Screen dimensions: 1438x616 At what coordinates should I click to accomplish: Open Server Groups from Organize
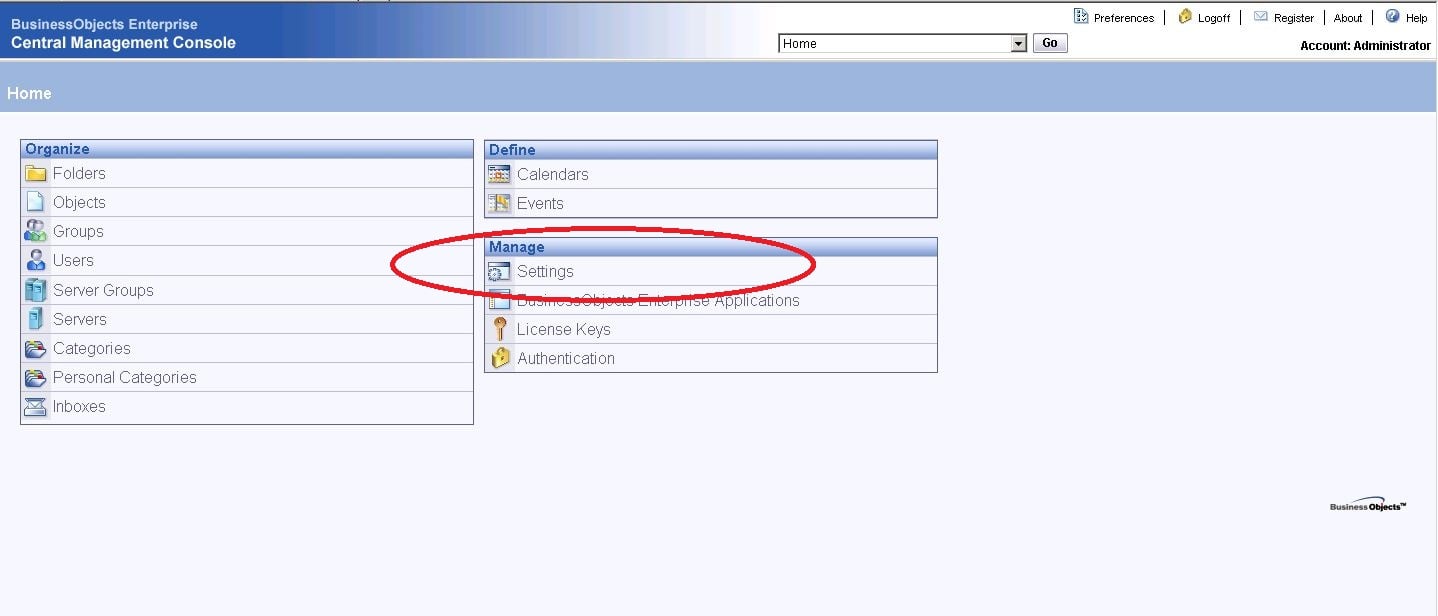point(36,289)
